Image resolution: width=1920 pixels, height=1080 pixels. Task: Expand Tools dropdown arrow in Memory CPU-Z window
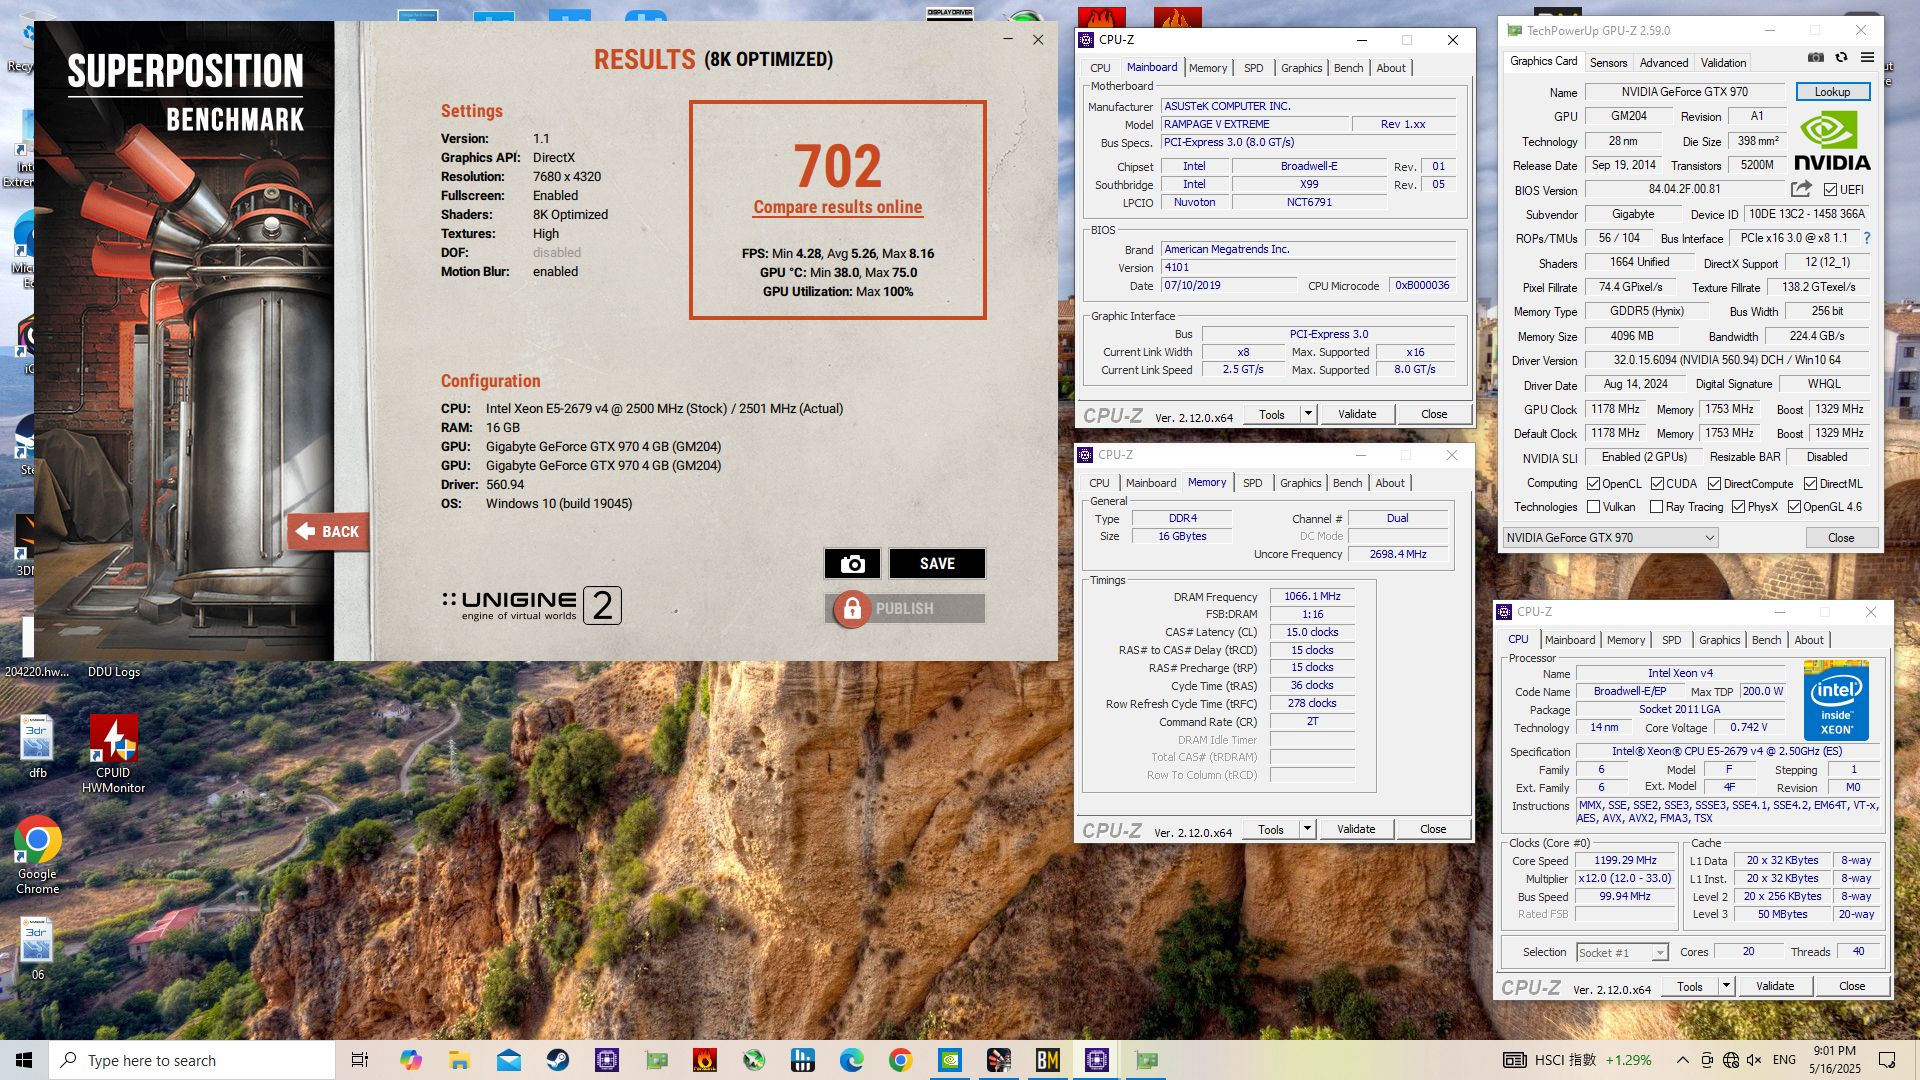(x=1306, y=829)
